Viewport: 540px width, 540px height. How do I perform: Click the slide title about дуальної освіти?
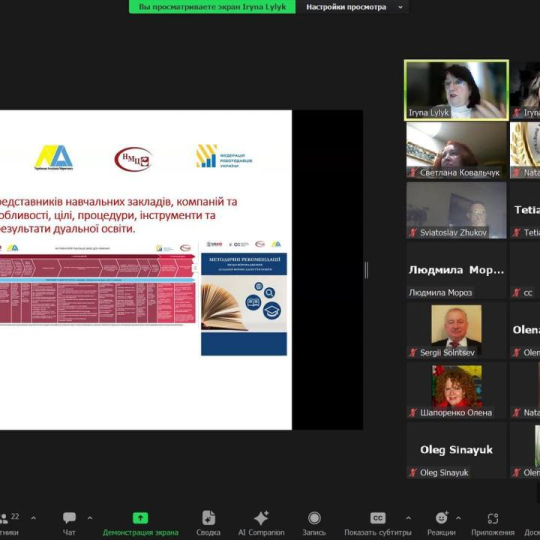point(119,215)
